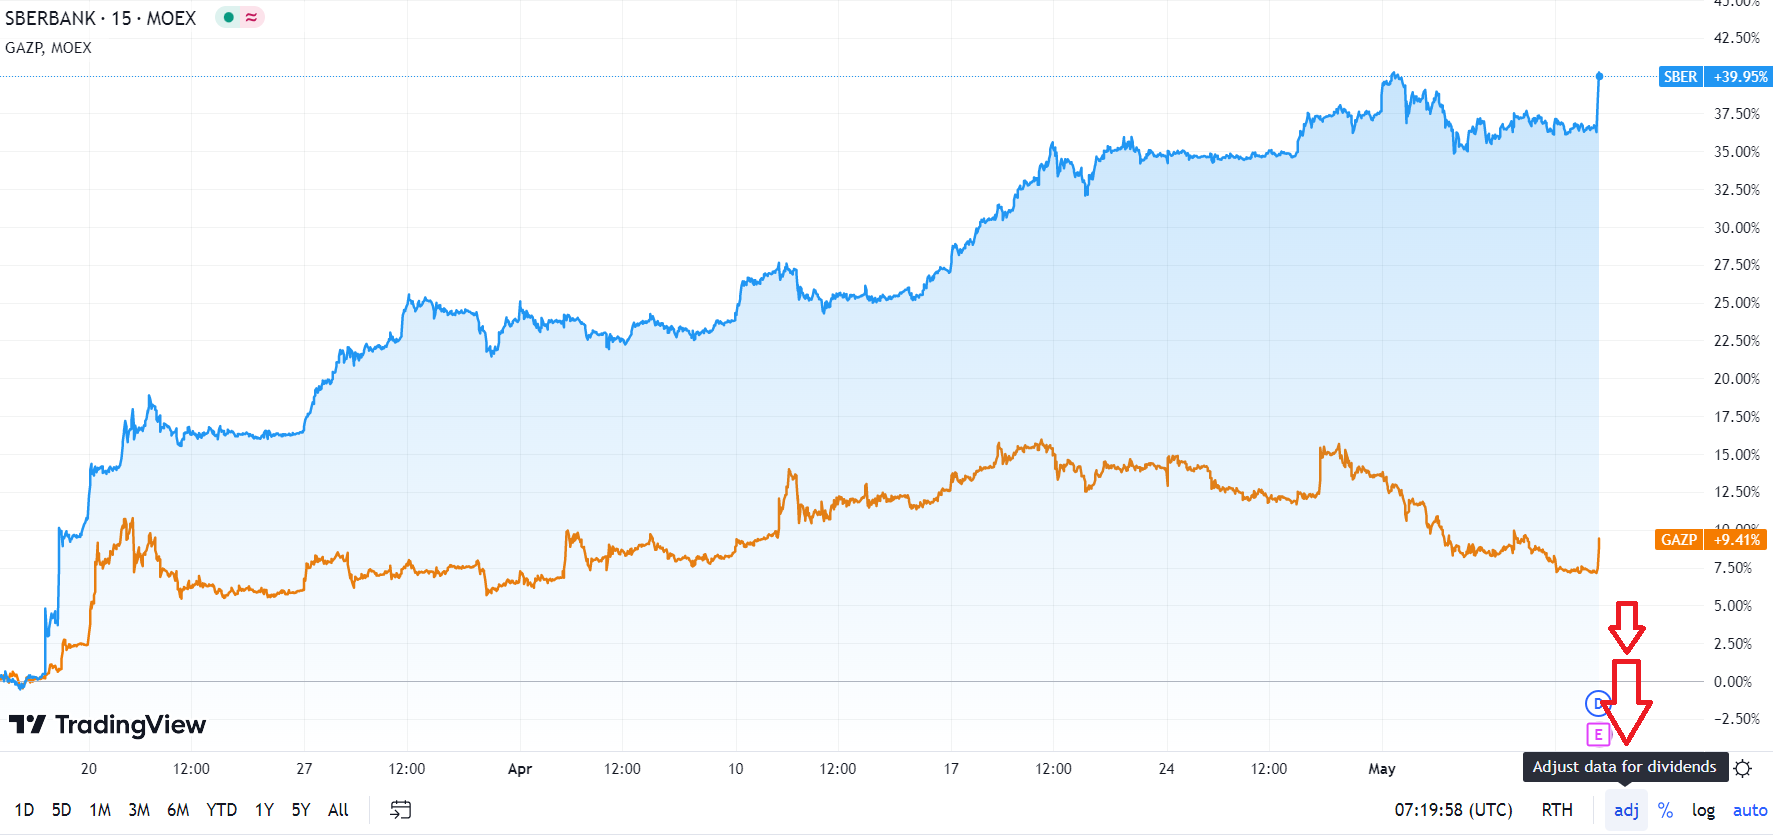Click the SBER blue price label
This screenshot has height=835, width=1773.
click(1714, 77)
